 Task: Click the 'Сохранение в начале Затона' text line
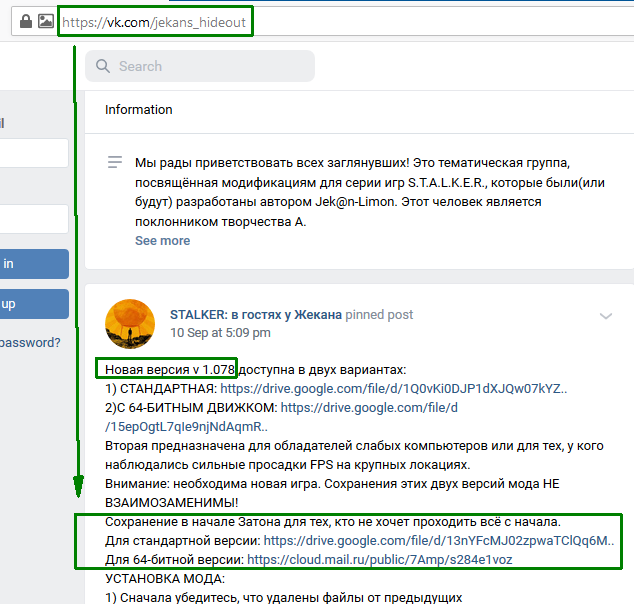tap(333, 522)
